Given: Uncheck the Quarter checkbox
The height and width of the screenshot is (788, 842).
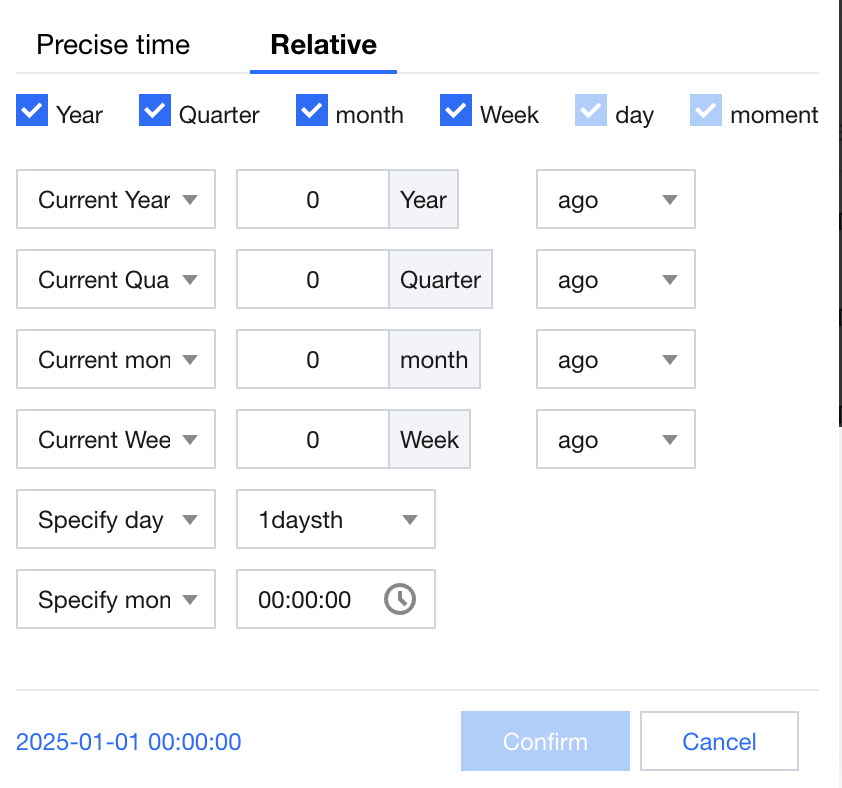Looking at the screenshot, I should coord(155,111).
